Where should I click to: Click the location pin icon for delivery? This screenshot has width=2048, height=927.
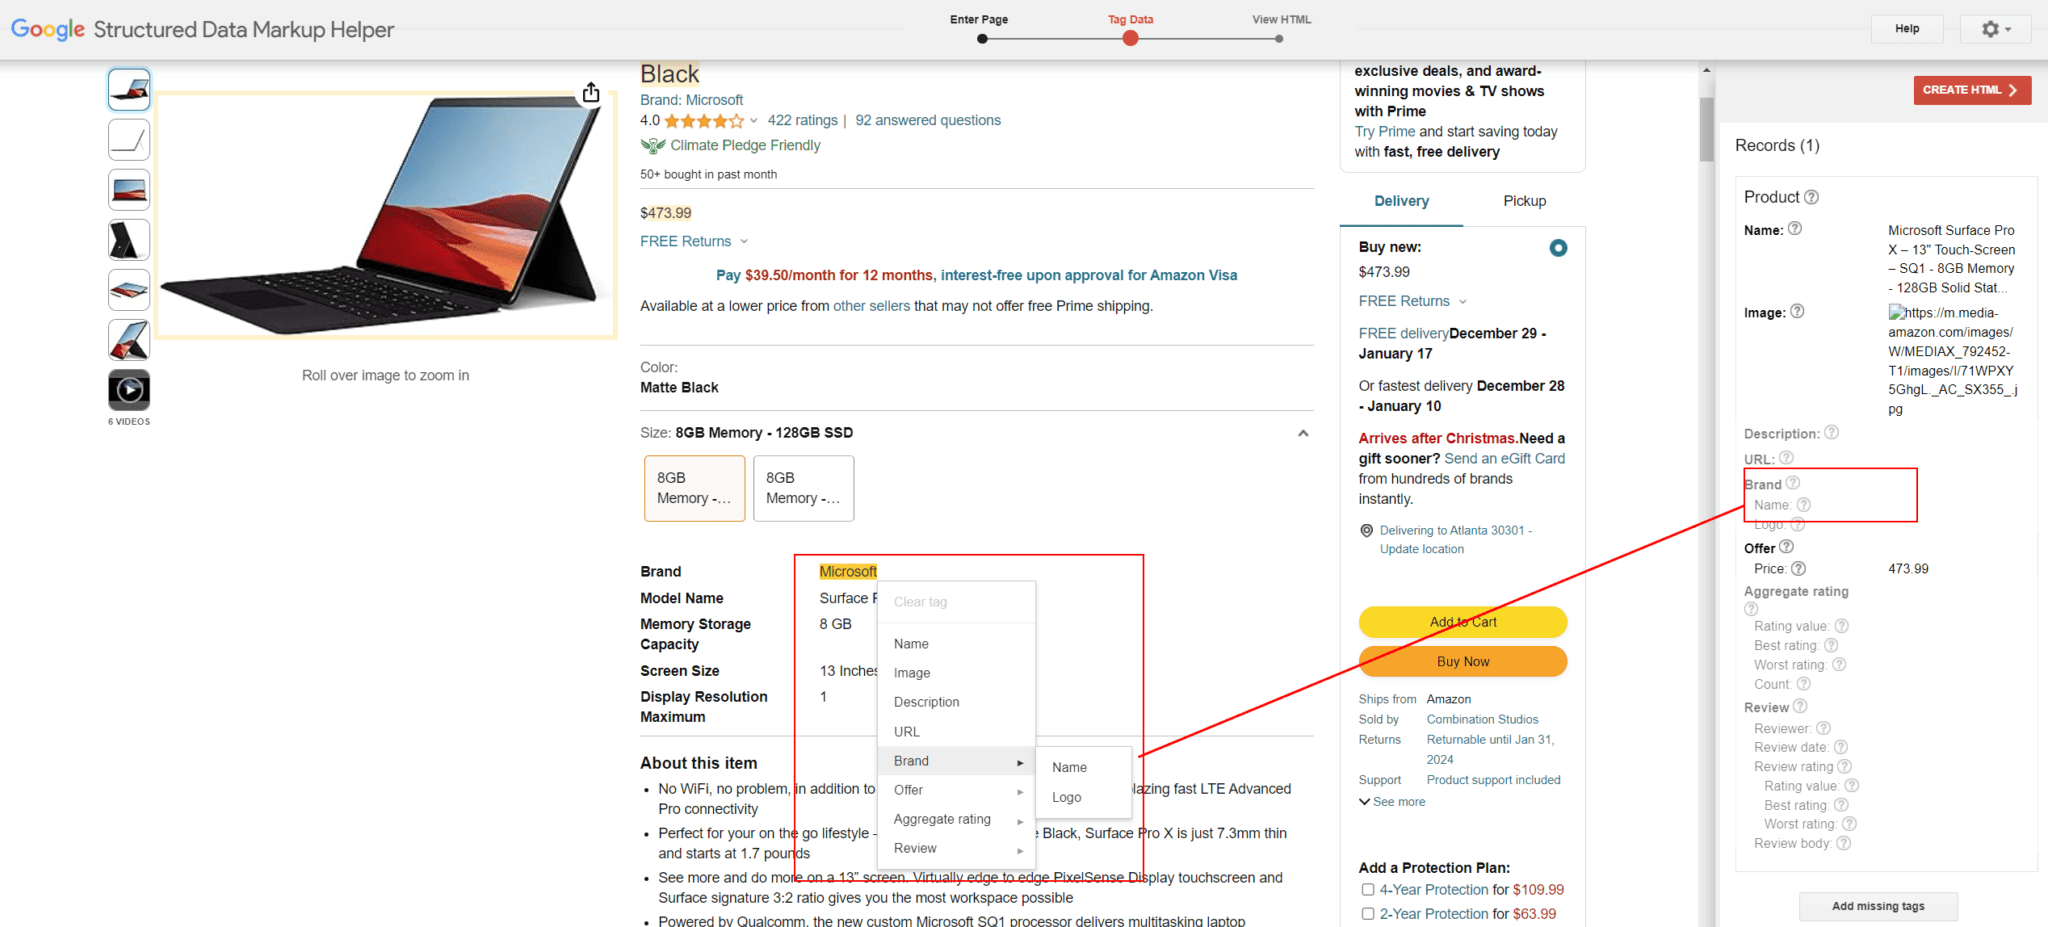[x=1366, y=531]
